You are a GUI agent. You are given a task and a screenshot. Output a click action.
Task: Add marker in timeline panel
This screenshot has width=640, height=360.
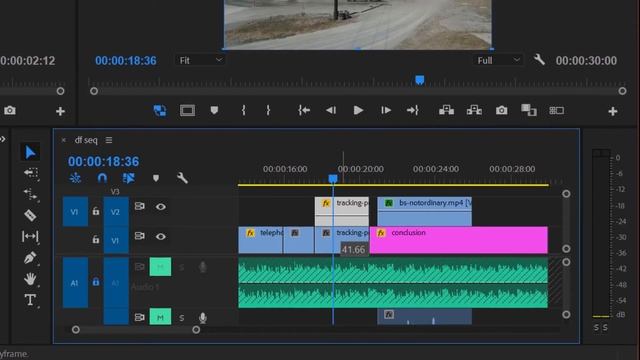(x=156, y=178)
